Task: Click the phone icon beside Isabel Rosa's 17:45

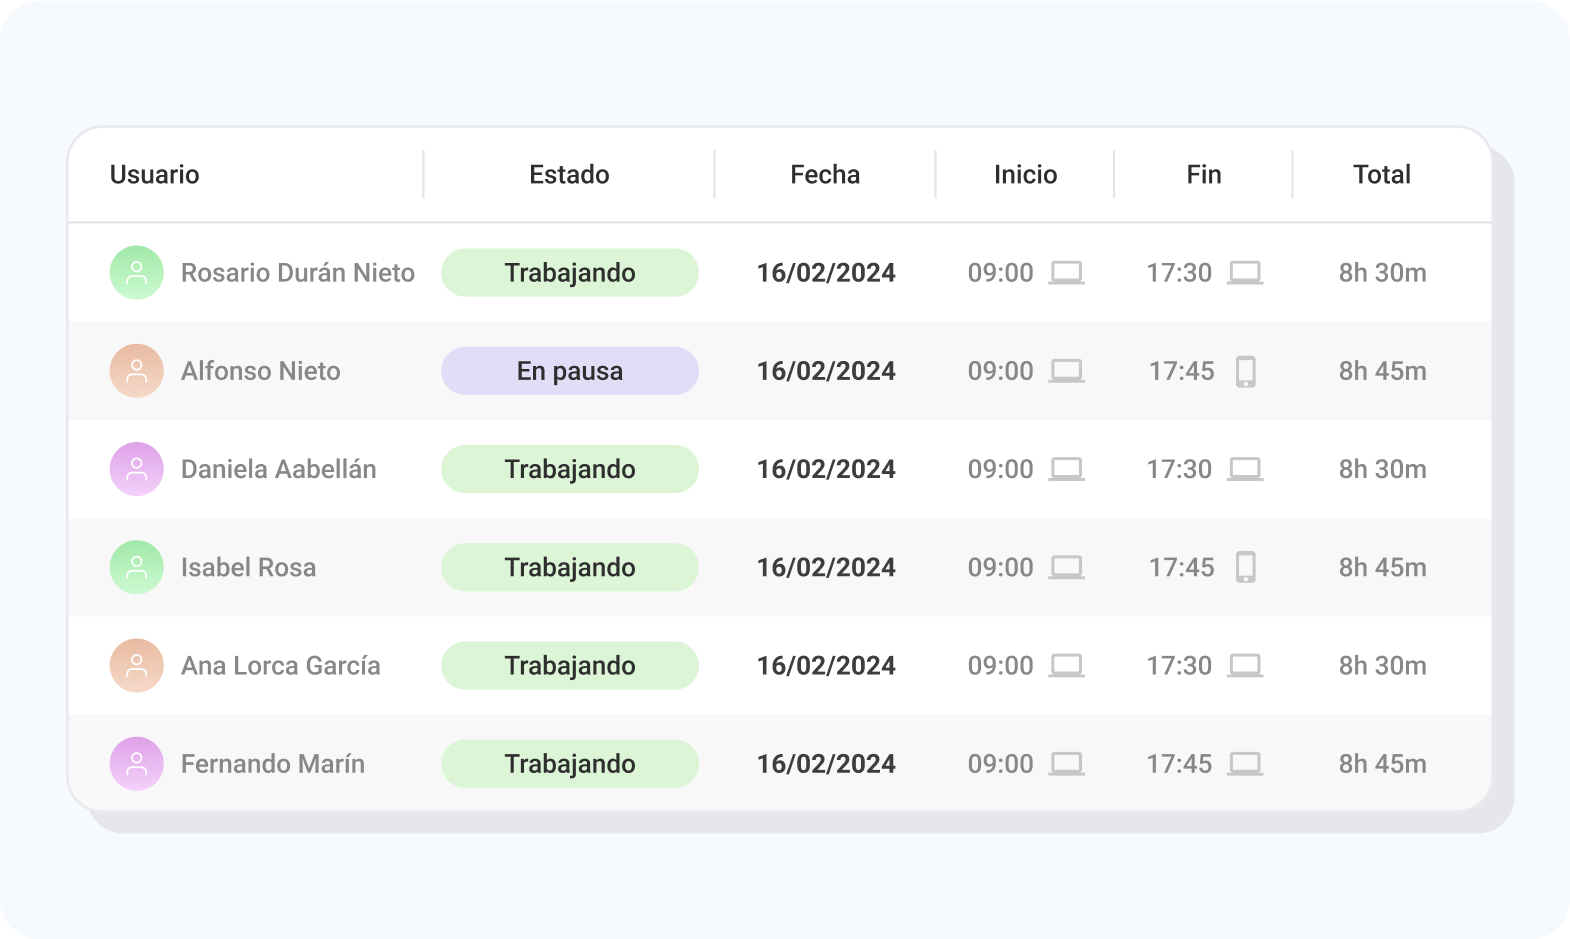Action: [1245, 567]
